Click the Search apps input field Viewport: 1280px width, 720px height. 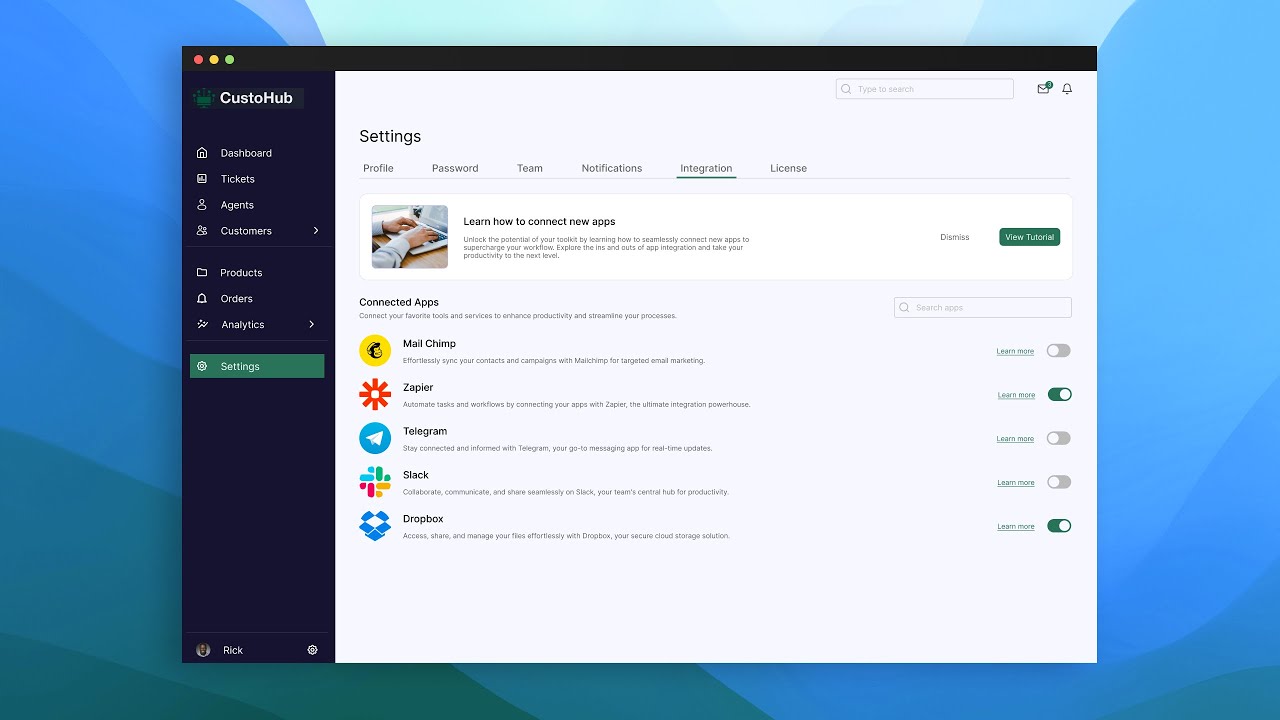tap(983, 308)
